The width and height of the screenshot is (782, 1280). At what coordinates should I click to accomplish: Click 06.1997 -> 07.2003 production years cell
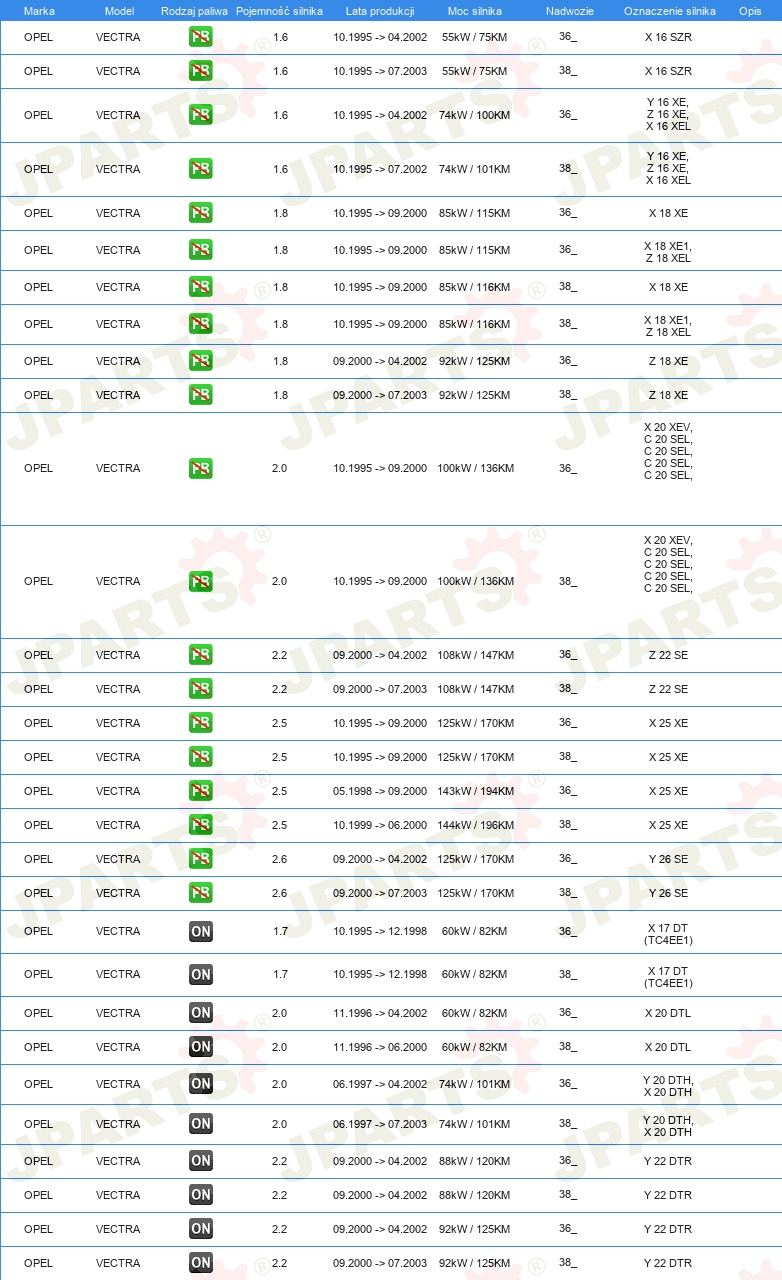[380, 1124]
